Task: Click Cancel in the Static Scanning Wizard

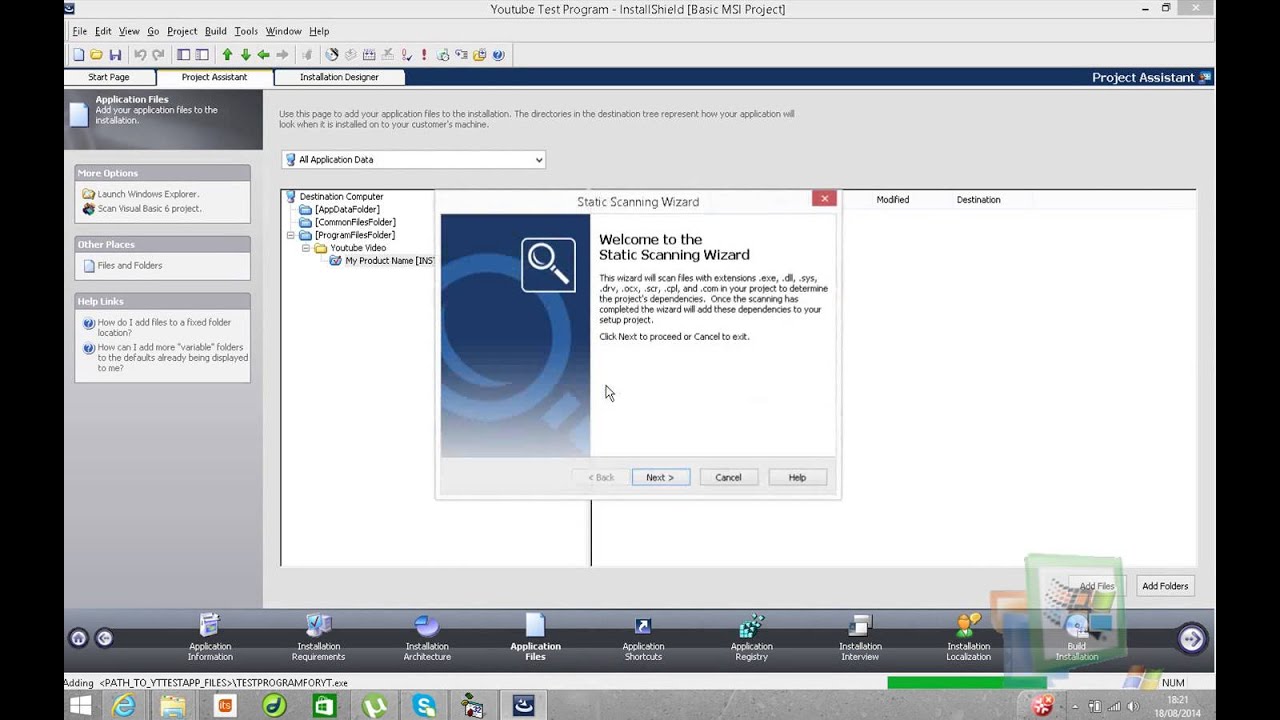Action: click(x=728, y=477)
